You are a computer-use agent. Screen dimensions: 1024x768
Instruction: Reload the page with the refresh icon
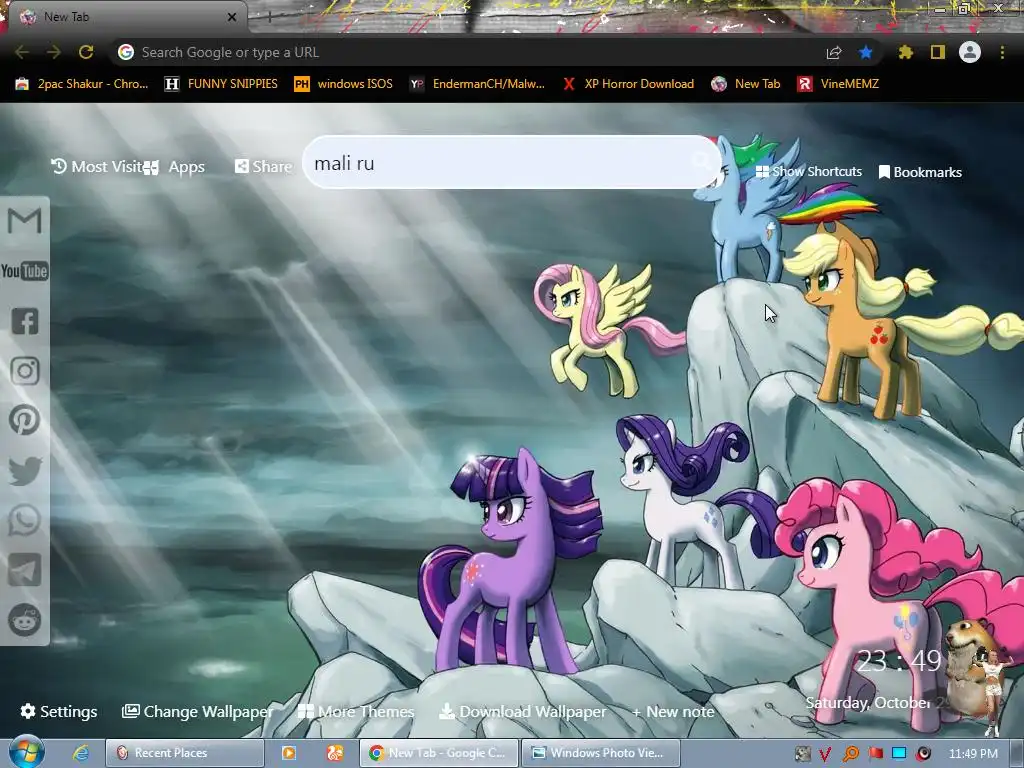(x=86, y=52)
